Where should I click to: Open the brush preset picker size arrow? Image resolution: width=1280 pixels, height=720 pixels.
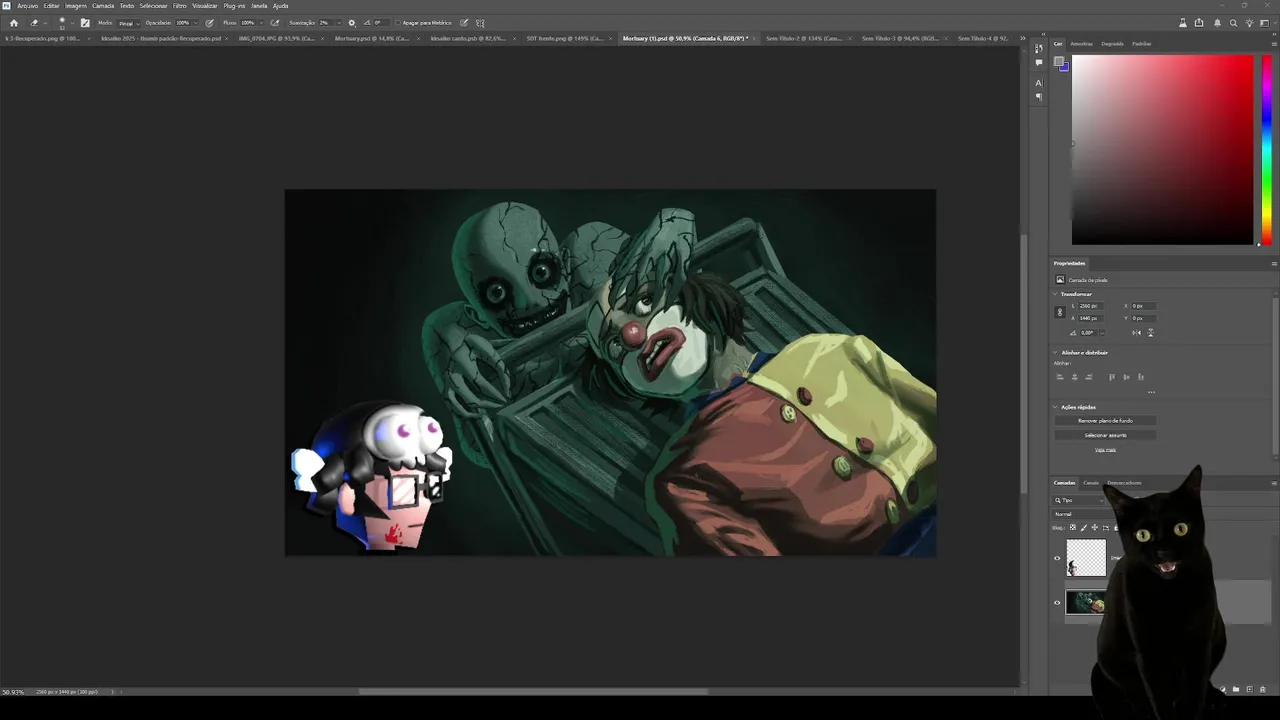tap(72, 22)
